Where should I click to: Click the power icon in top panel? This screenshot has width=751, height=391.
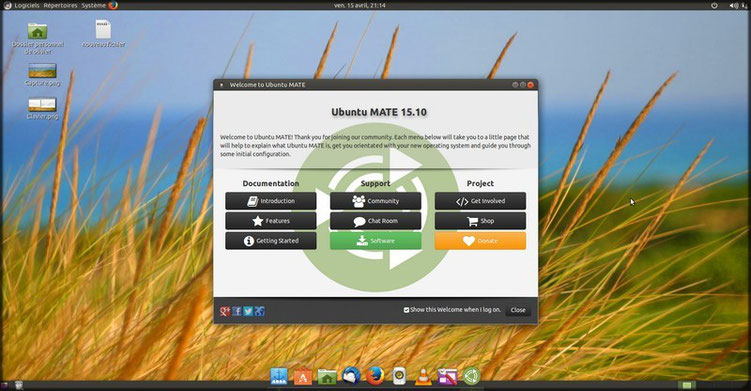[x=714, y=5]
